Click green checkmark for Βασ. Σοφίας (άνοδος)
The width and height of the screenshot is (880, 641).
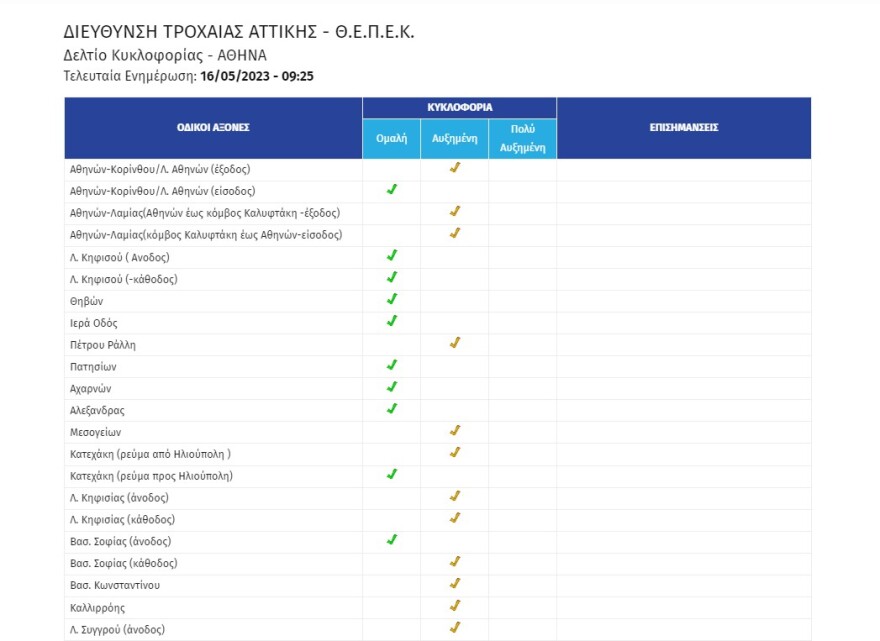point(392,540)
